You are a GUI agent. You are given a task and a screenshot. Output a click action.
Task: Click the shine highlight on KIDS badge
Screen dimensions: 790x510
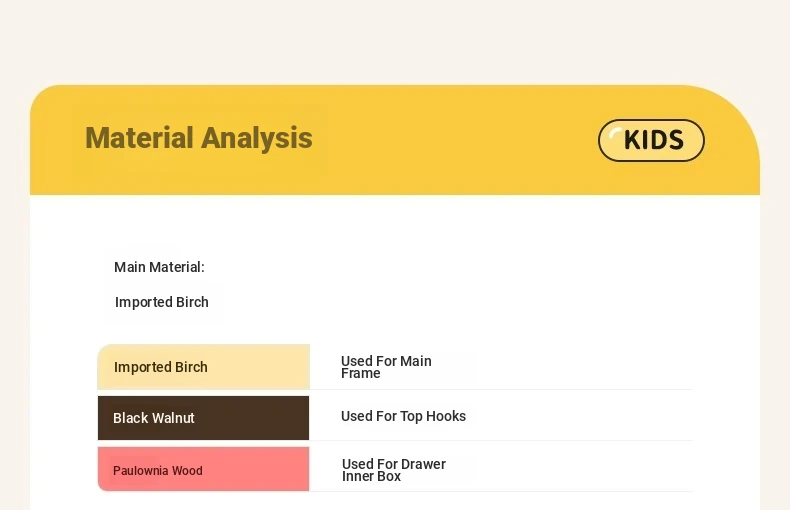[614, 135]
